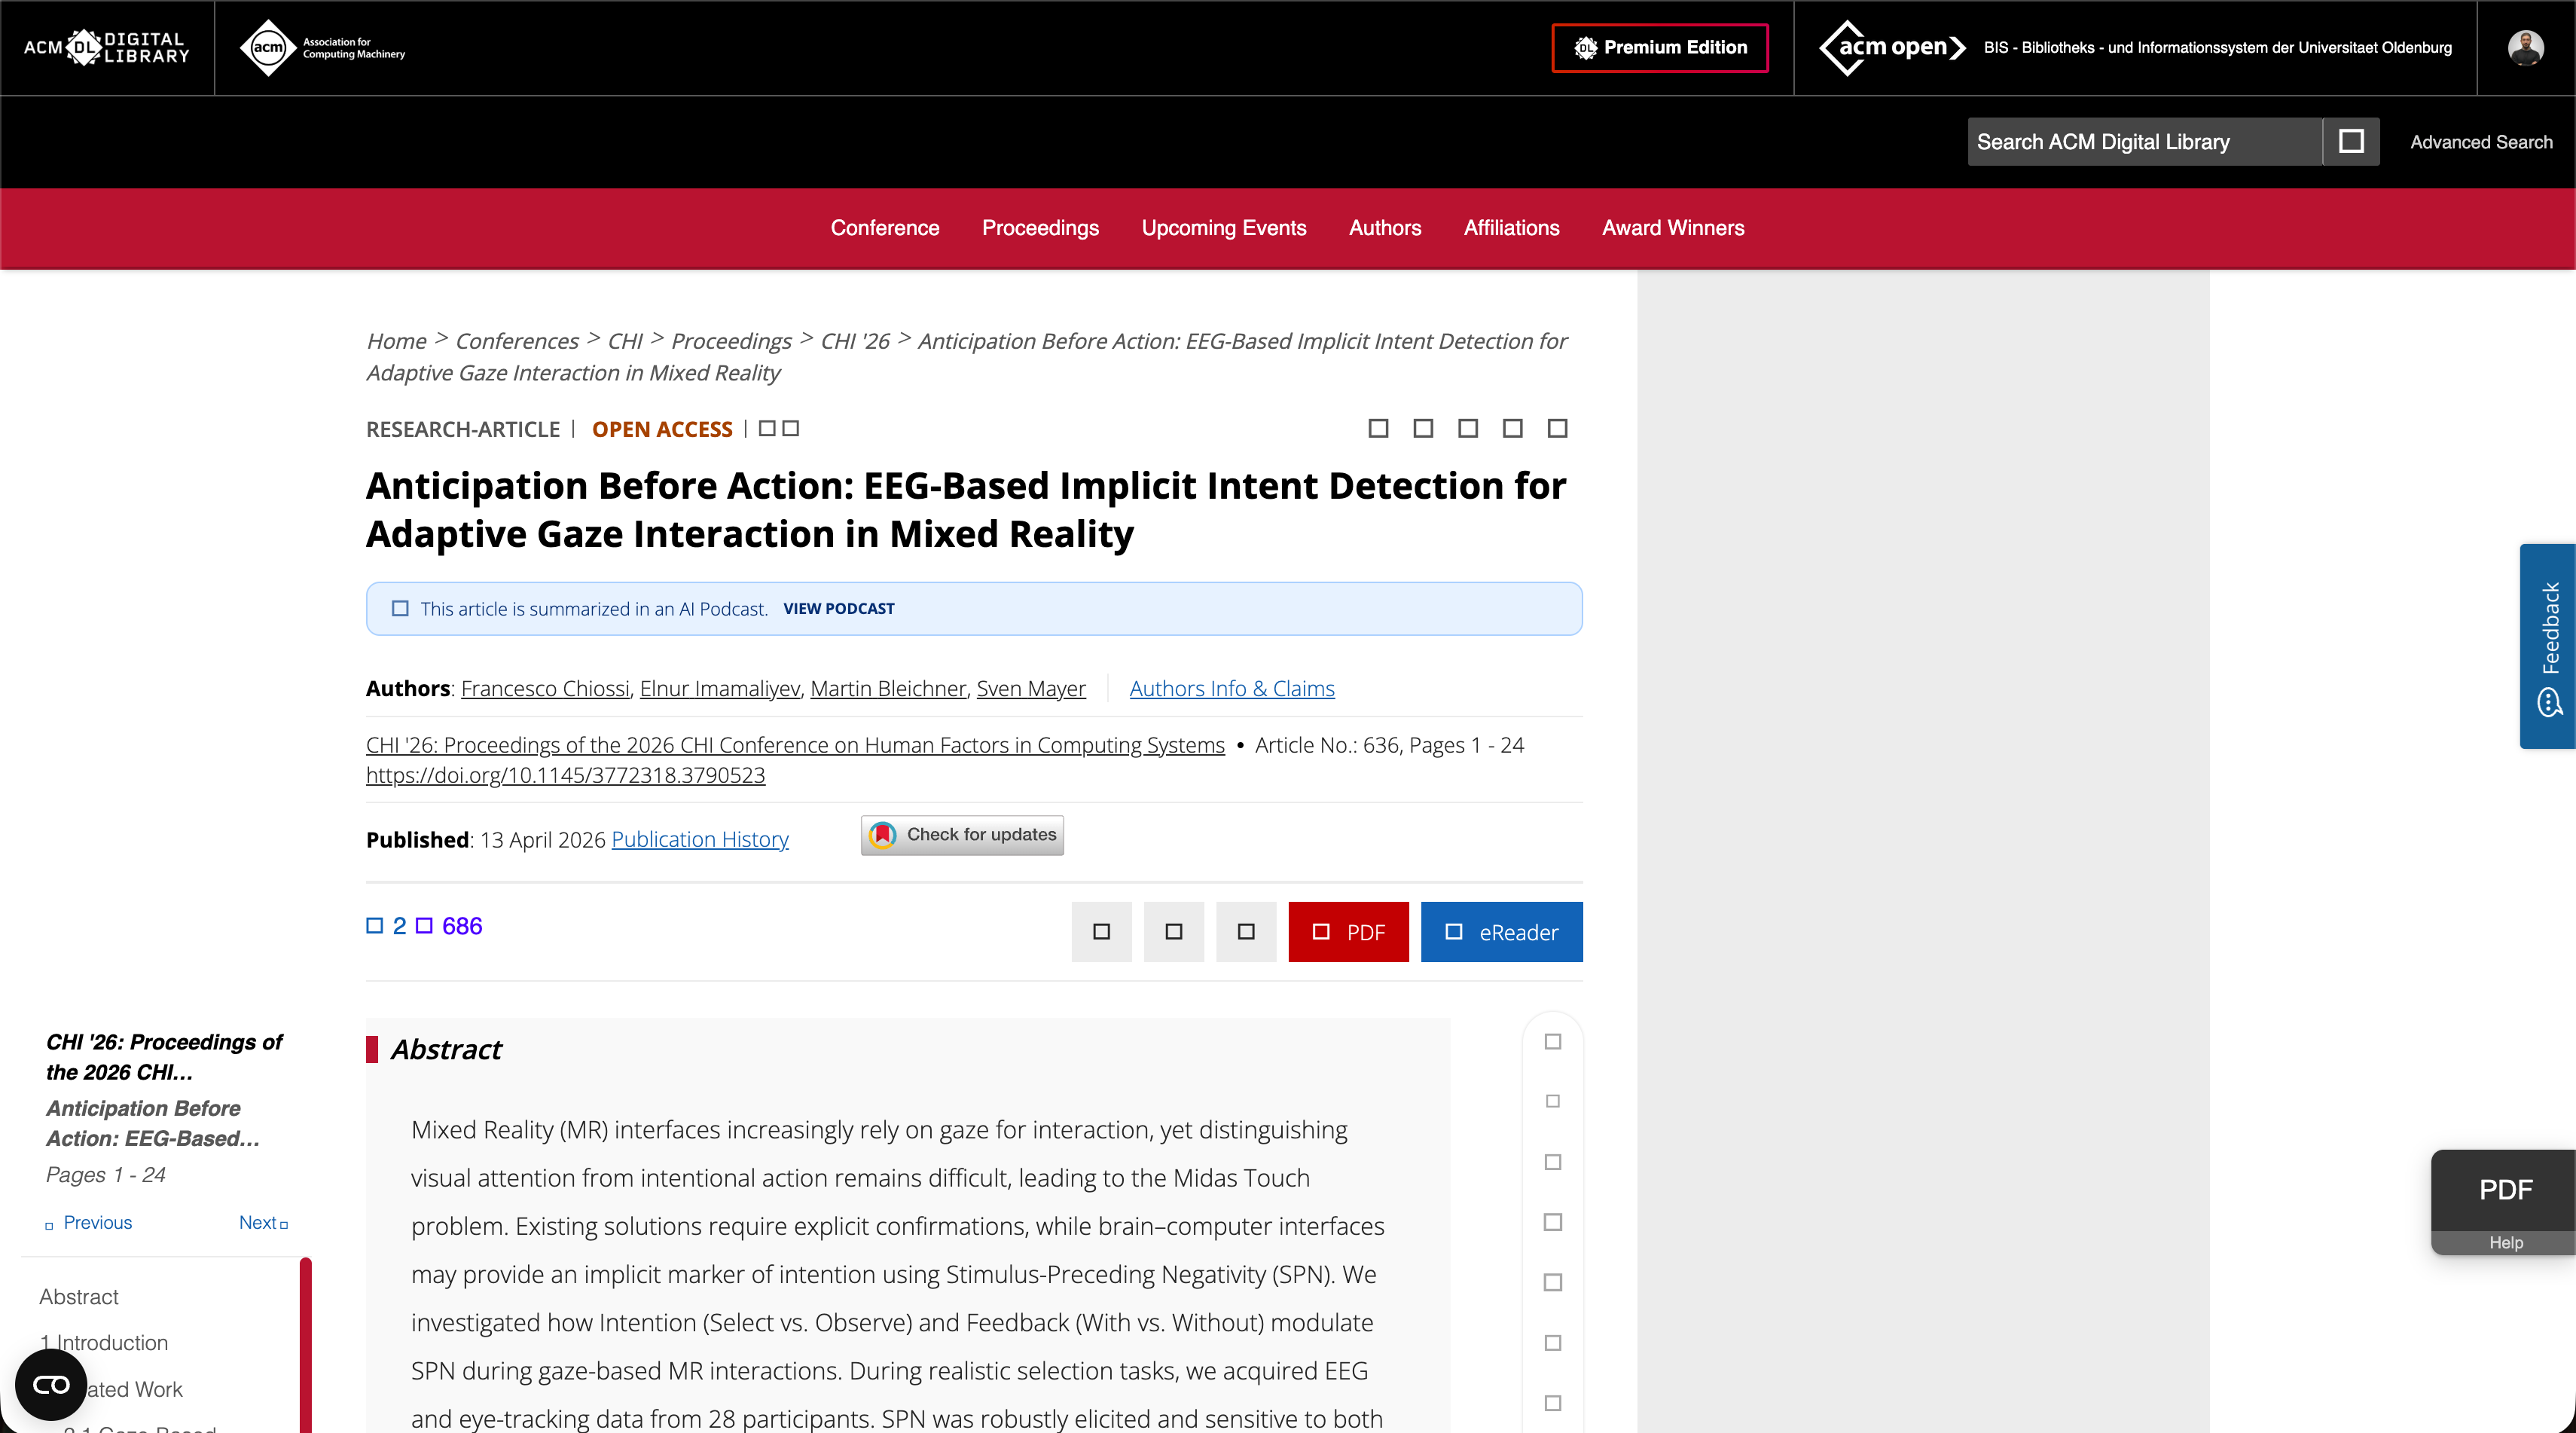Screen dimensions: 2576x1433
Task: Open the acm open logo link
Action: [x=1892, y=47]
